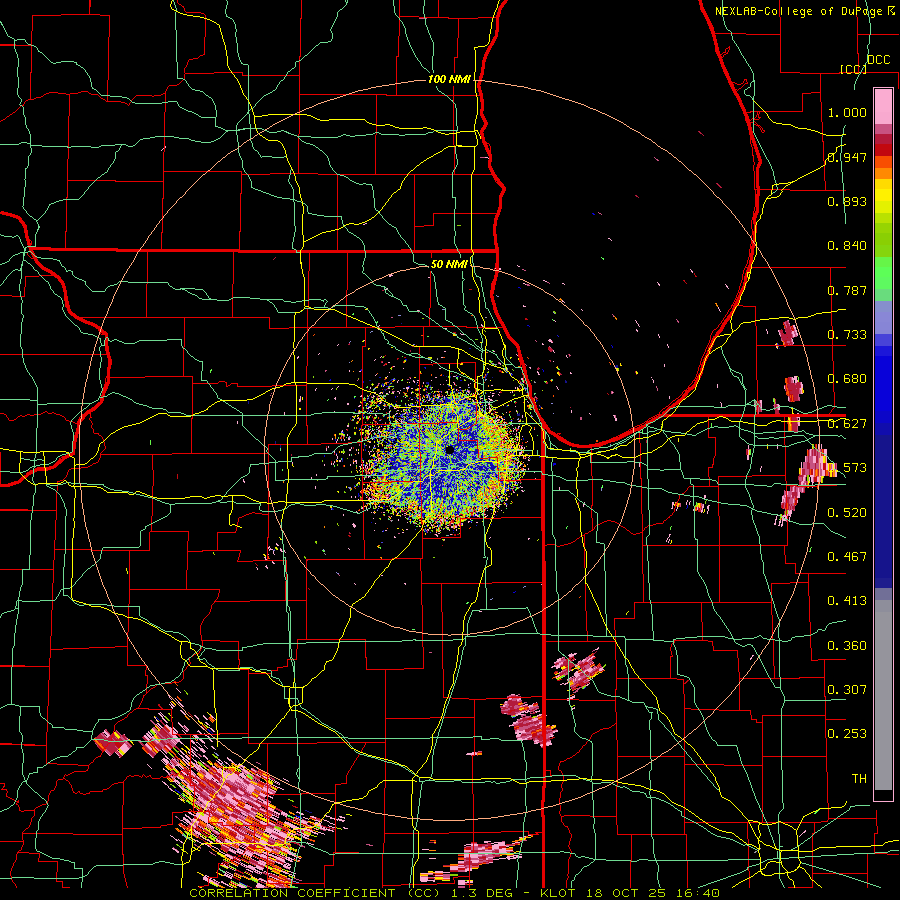Image resolution: width=900 pixels, height=900 pixels.
Task: Pick the gray color bar segment
Action: pyautogui.click(x=883, y=695)
